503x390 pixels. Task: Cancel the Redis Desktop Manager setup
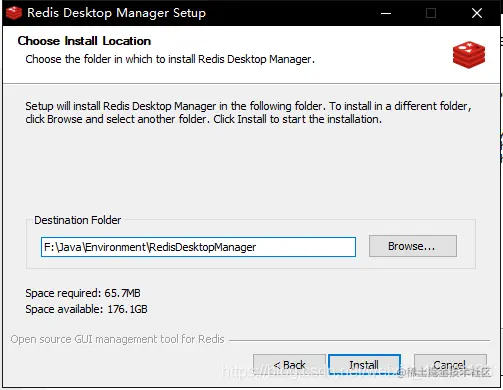click(x=450, y=365)
